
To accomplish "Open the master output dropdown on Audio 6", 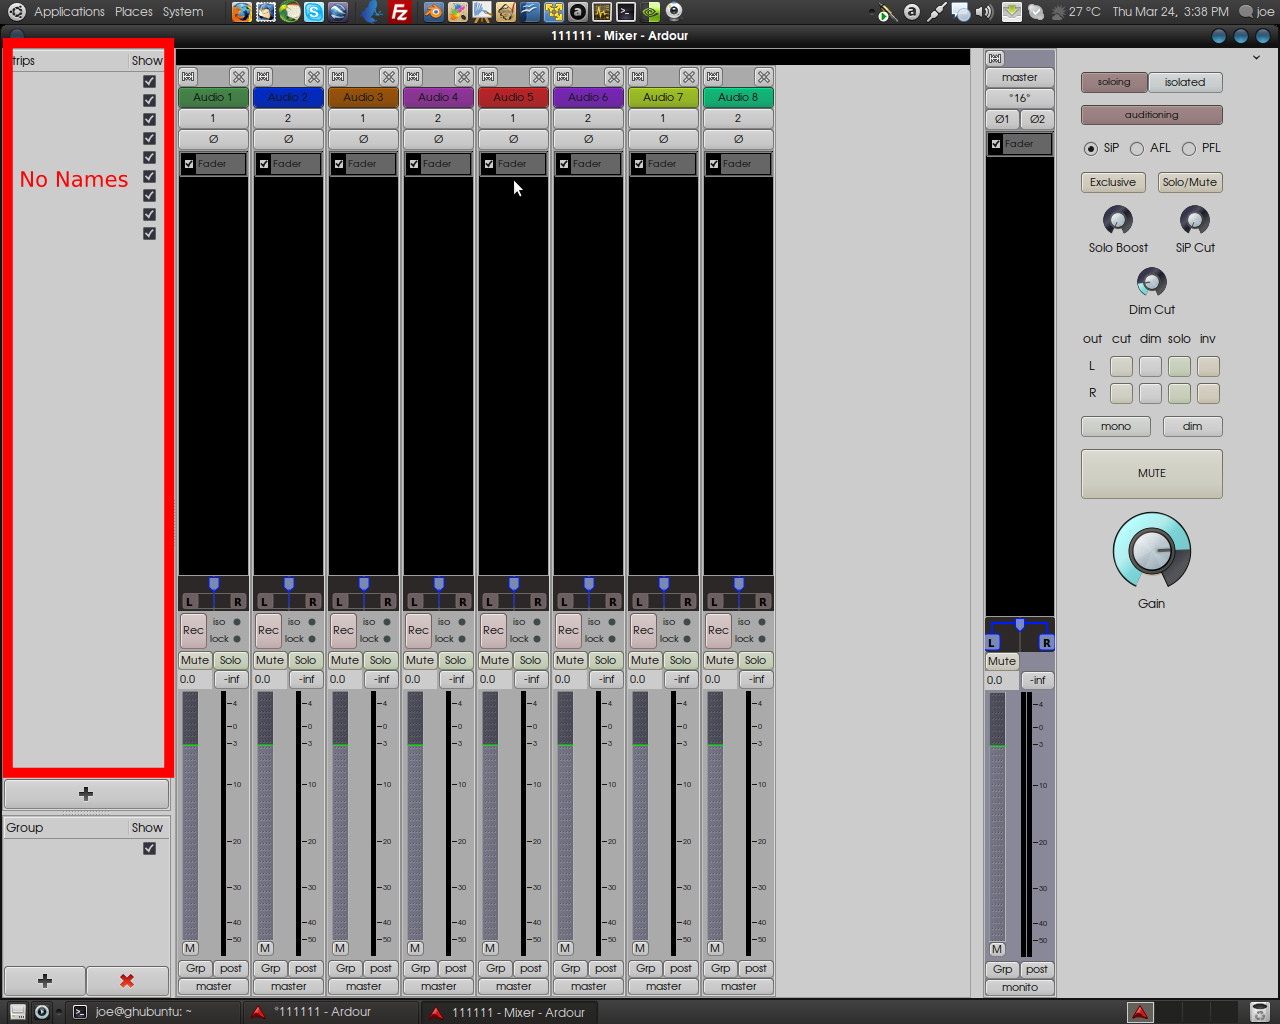I will pyautogui.click(x=588, y=986).
